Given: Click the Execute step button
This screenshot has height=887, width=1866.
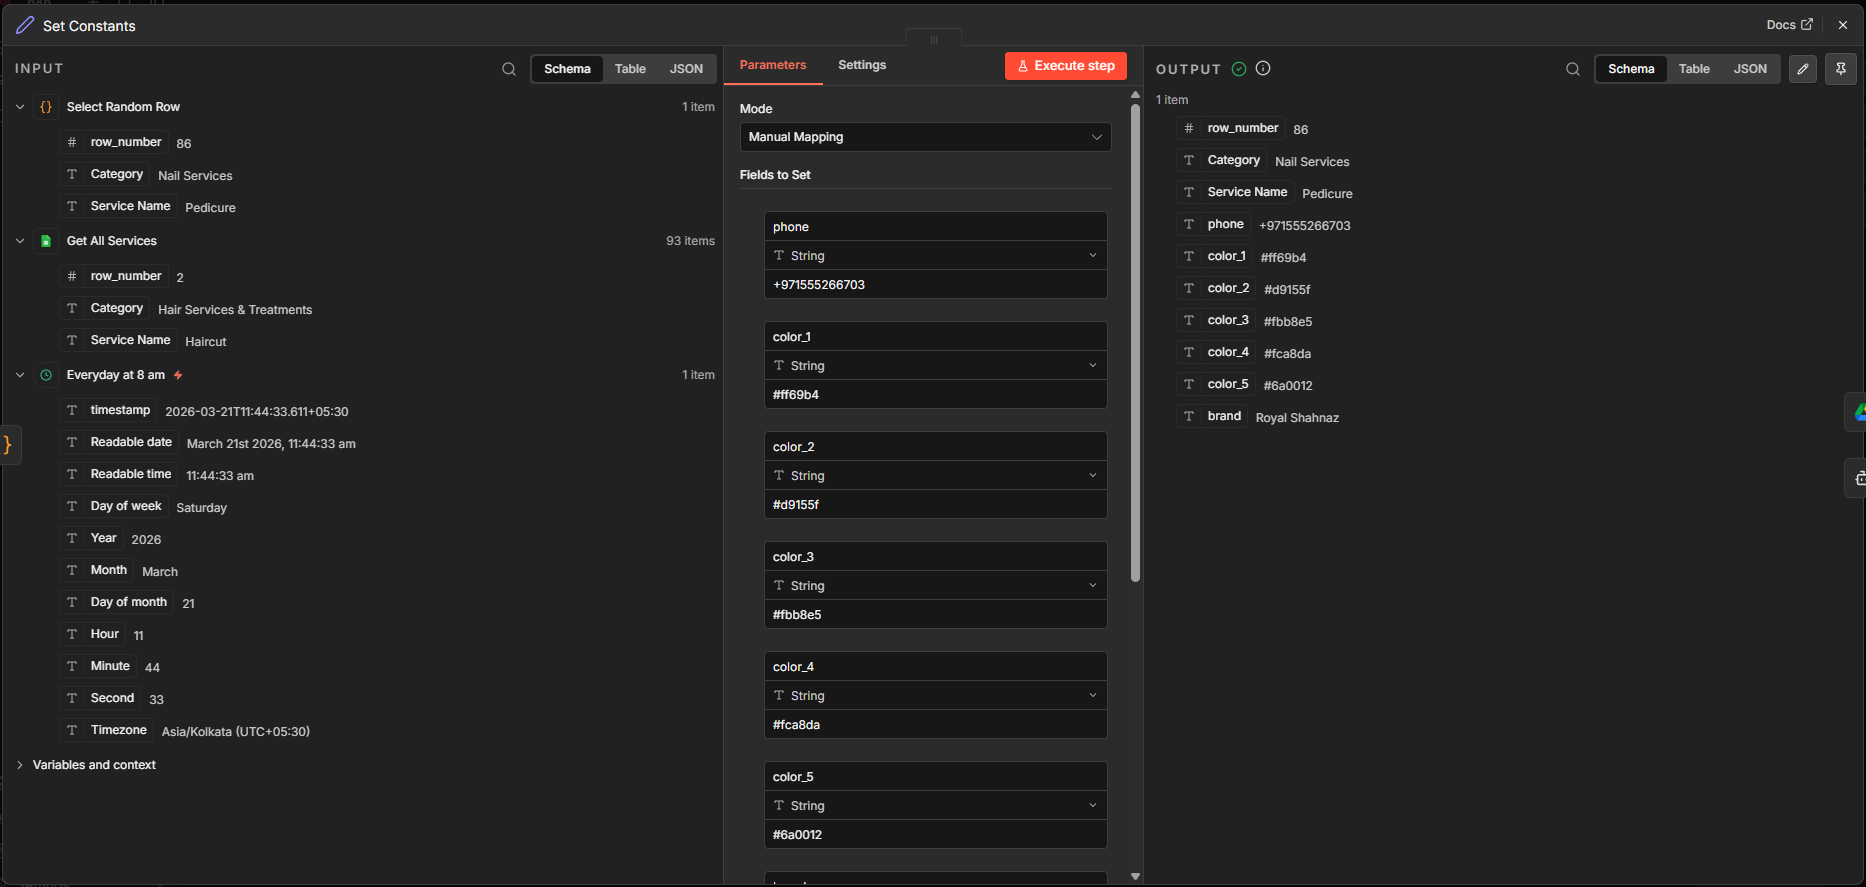Looking at the screenshot, I should click(x=1066, y=66).
